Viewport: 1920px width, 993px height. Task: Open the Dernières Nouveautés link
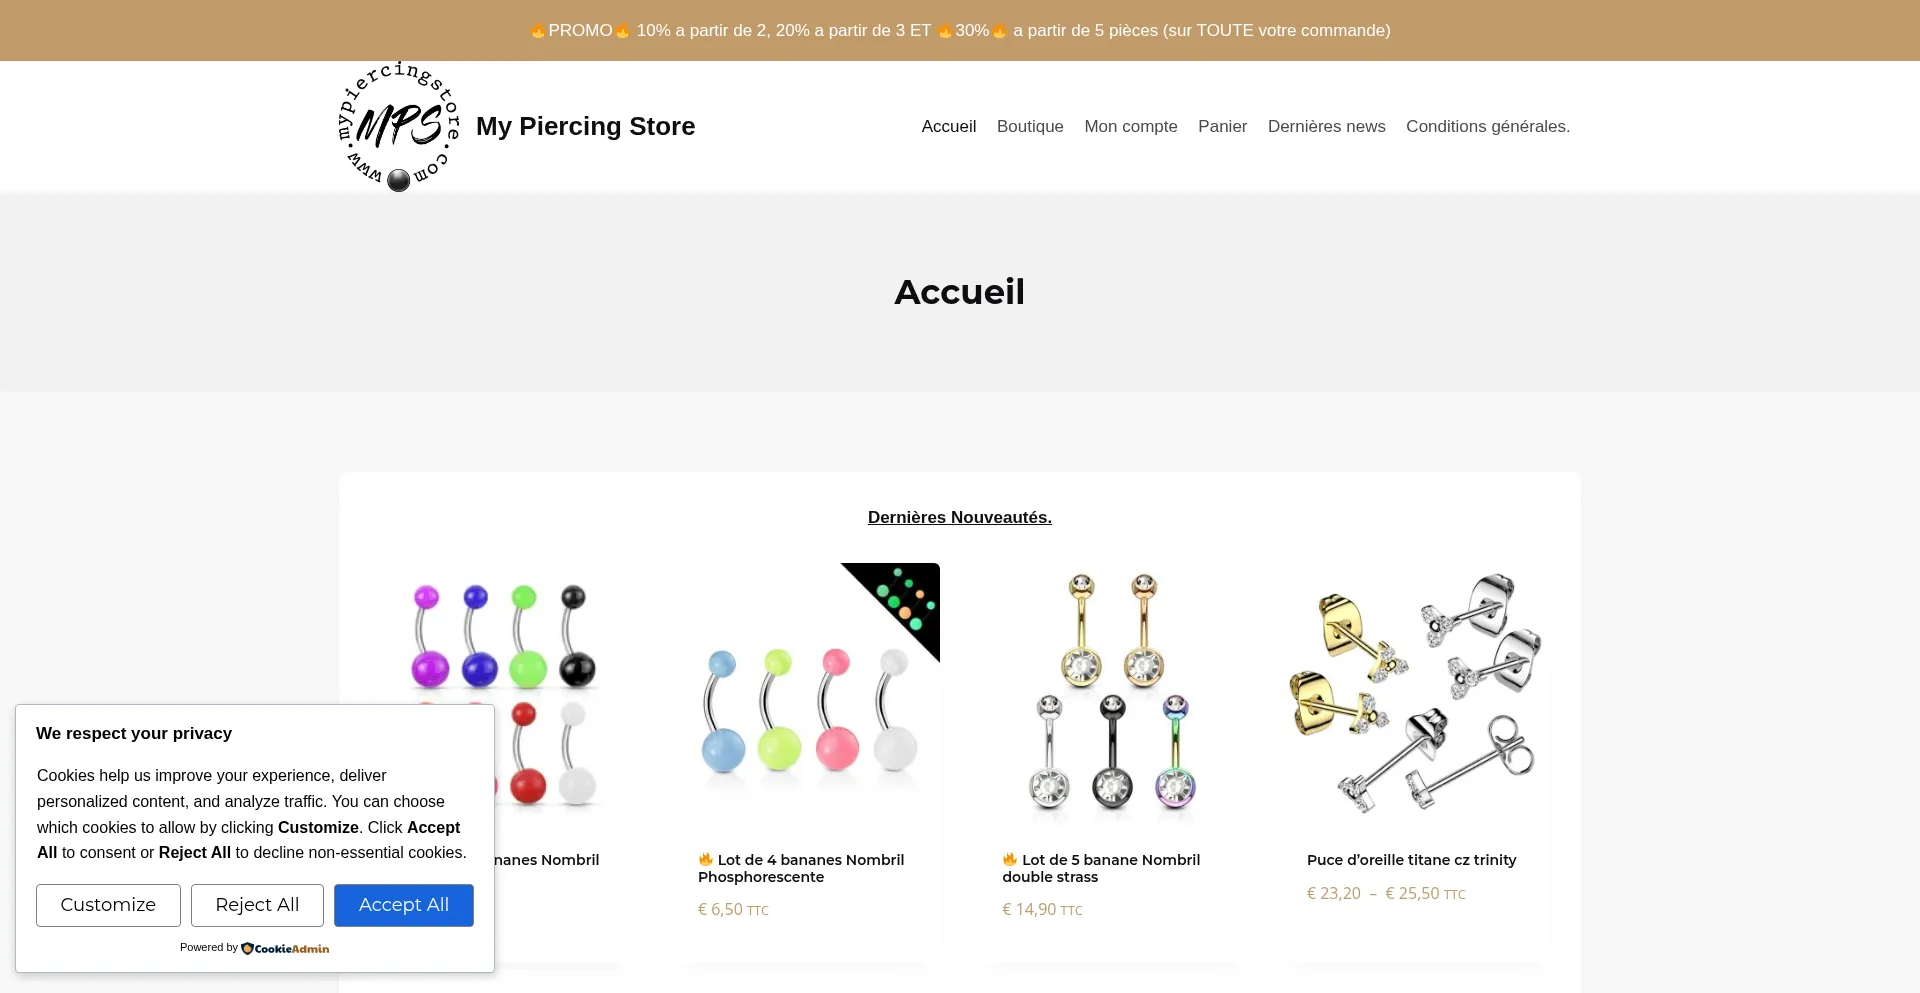pyautogui.click(x=959, y=517)
